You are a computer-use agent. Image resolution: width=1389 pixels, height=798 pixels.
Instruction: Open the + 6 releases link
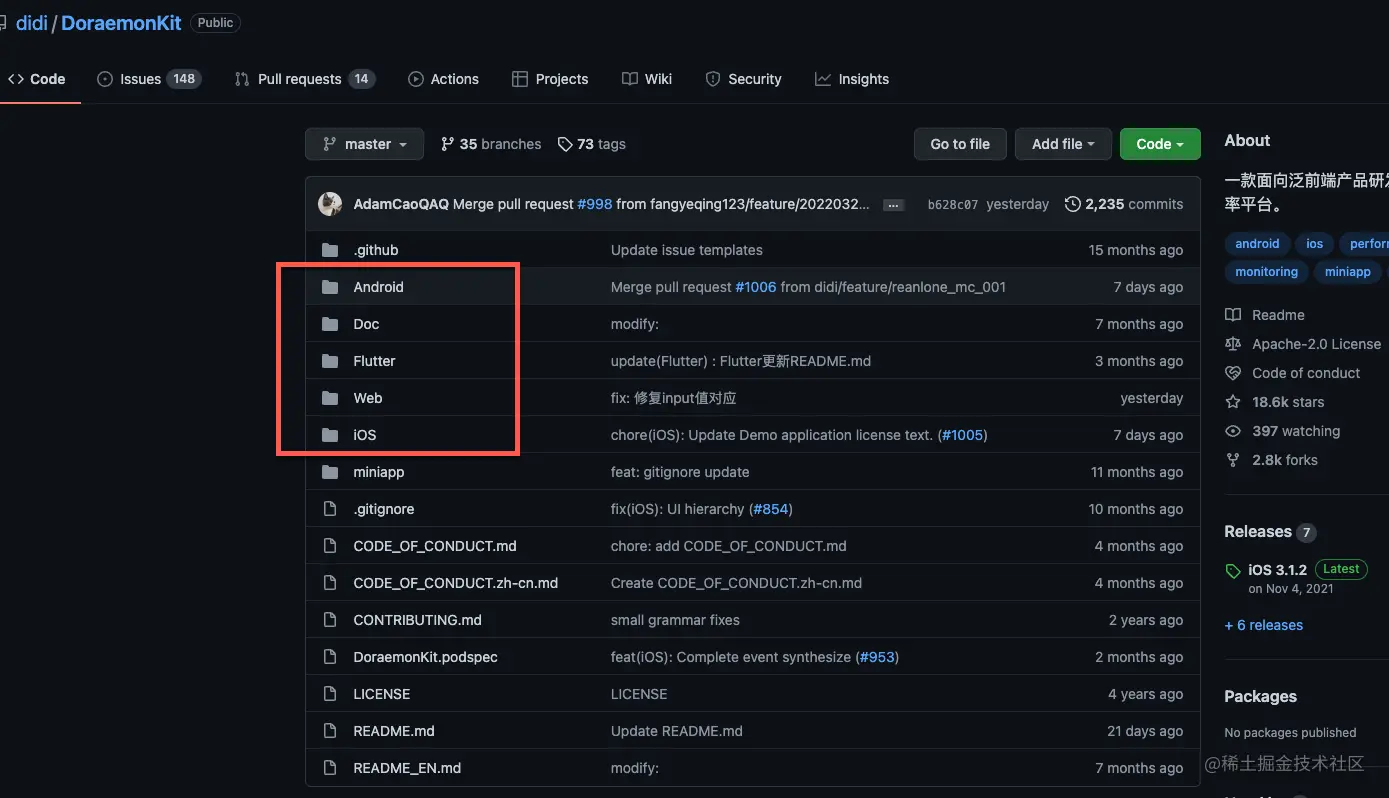[1264, 625]
